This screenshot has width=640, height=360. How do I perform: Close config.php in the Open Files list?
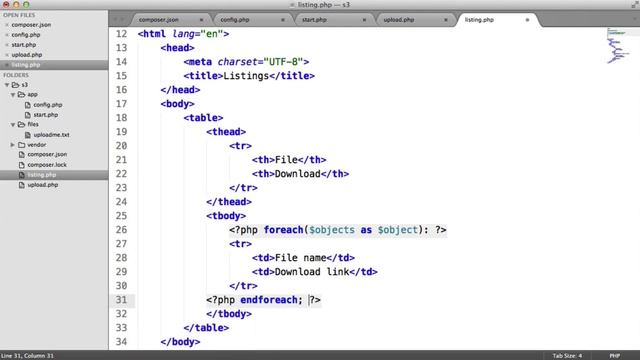pyautogui.click(x=7, y=35)
